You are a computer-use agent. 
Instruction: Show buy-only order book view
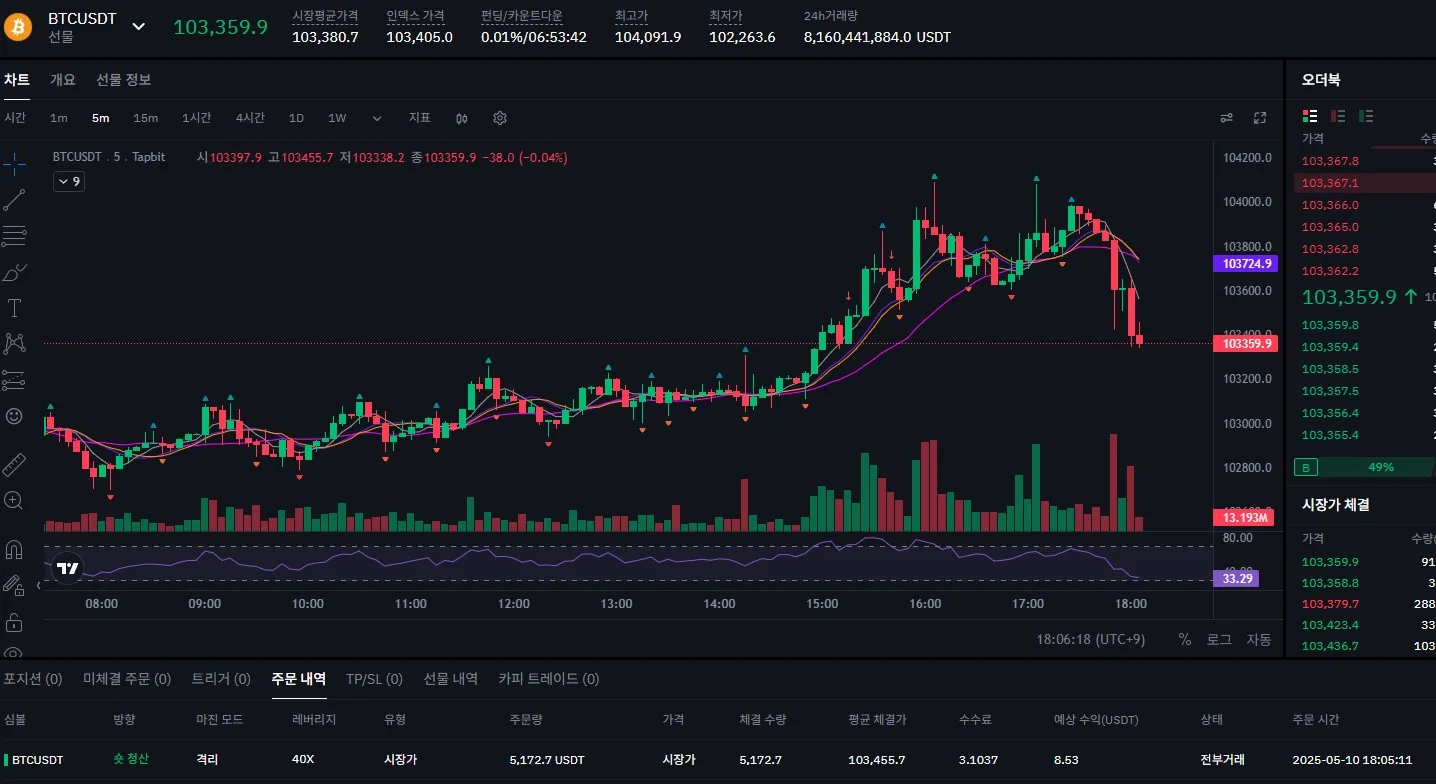(x=1367, y=116)
